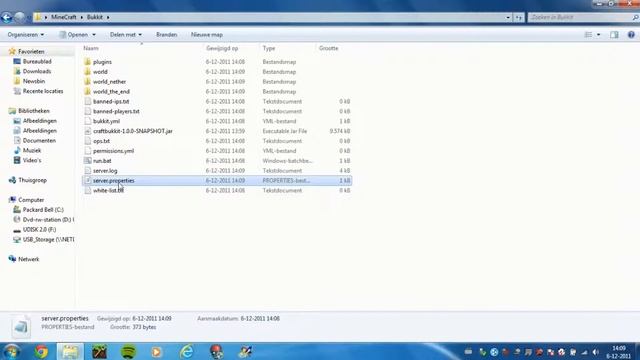Select craftbukkit-1.0.0-SNAPSHOT.jar file

[x=133, y=131]
